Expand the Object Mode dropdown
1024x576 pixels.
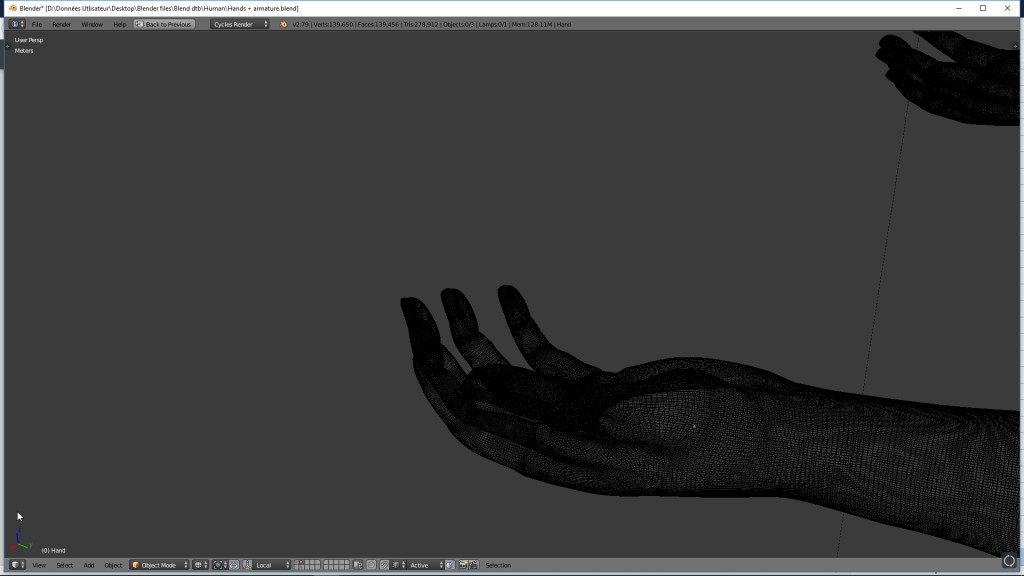click(160, 565)
